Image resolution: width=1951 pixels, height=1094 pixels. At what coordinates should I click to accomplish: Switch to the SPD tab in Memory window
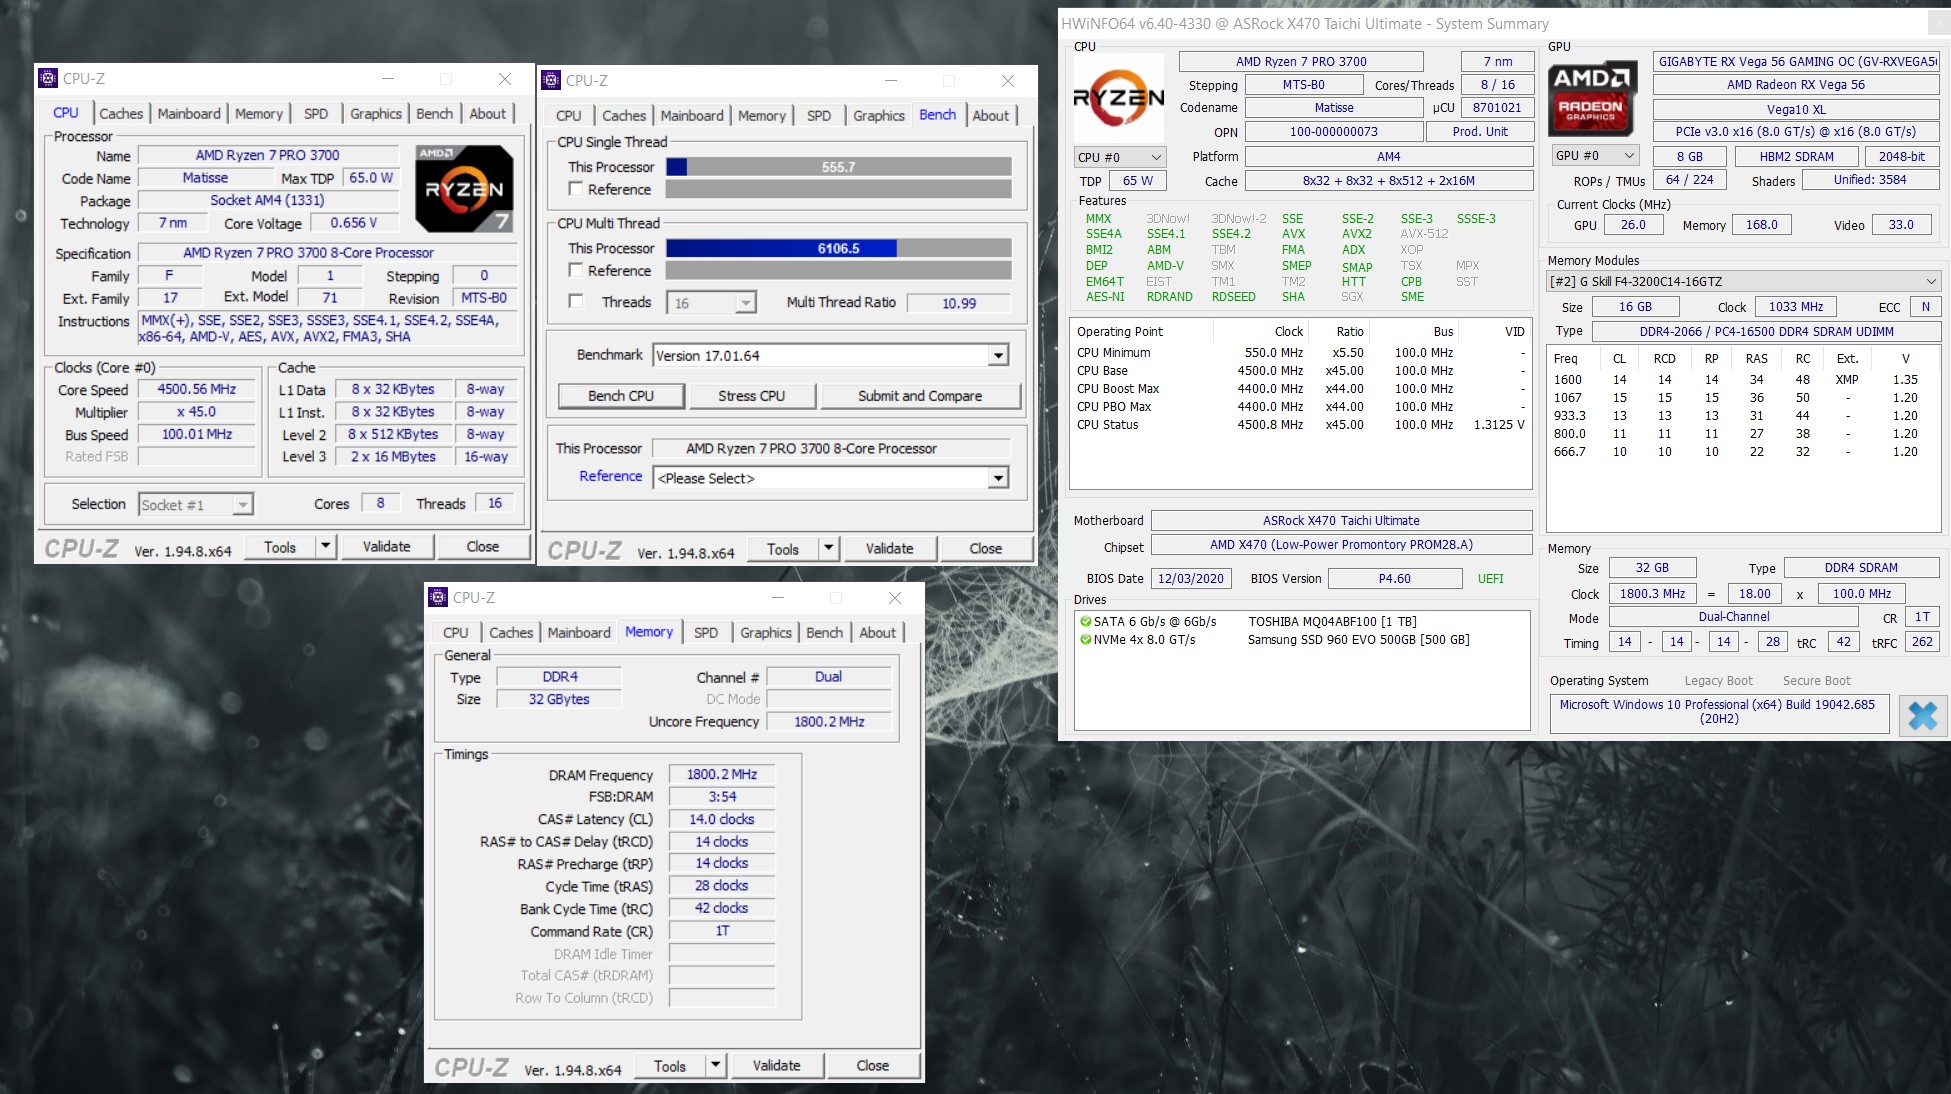click(705, 632)
